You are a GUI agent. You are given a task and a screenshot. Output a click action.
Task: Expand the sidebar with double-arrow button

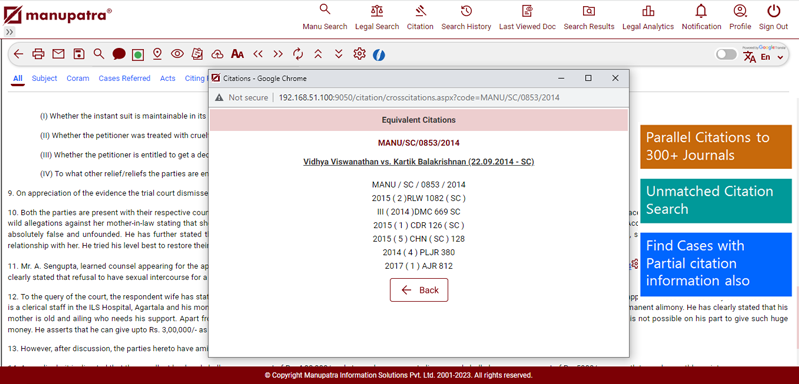pyautogui.click(x=9, y=32)
